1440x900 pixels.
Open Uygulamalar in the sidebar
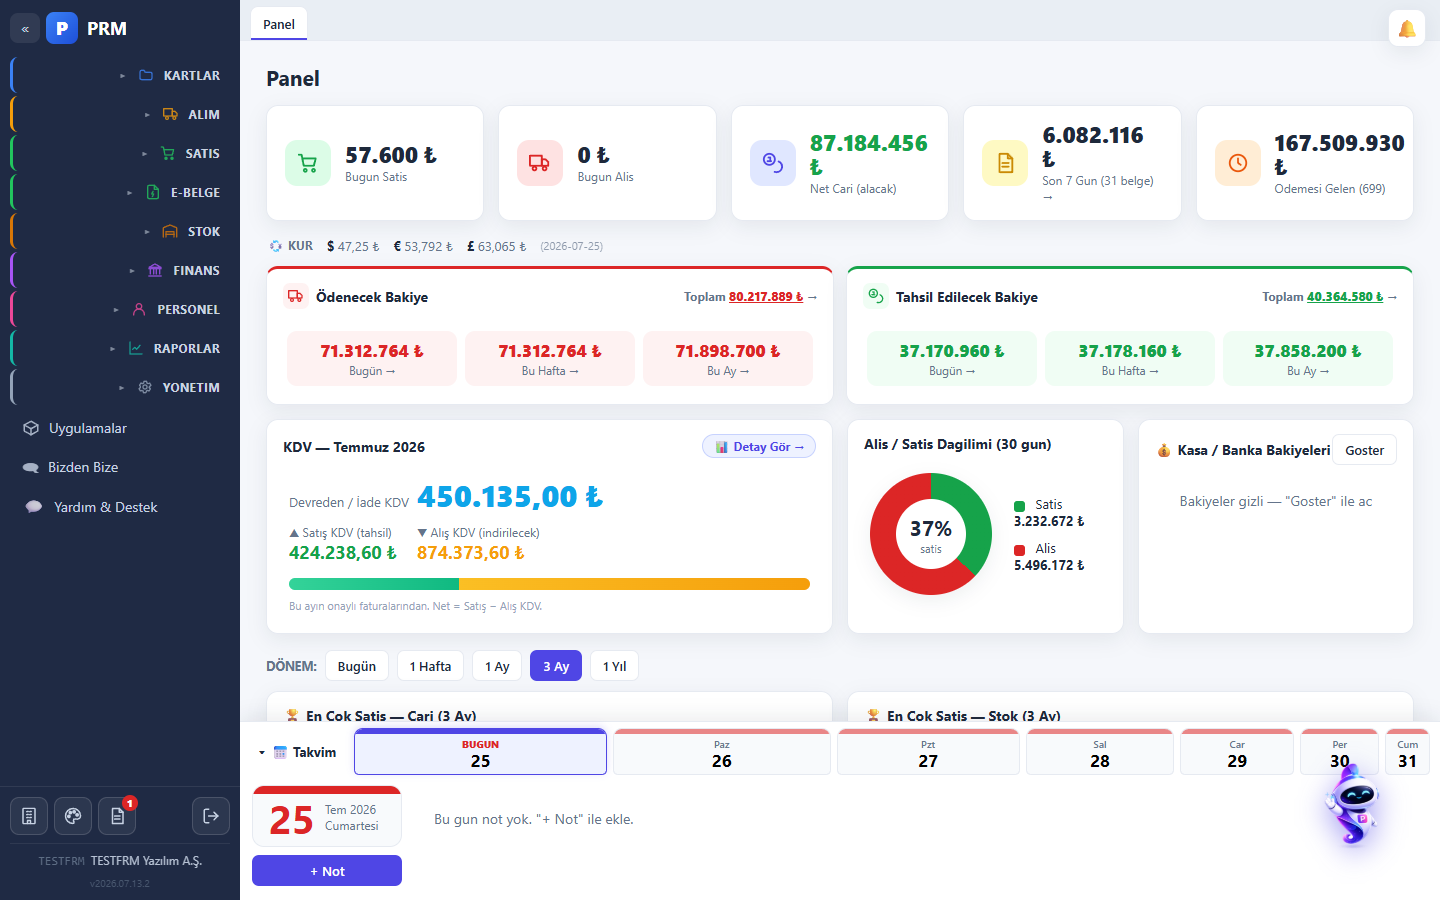(120, 428)
